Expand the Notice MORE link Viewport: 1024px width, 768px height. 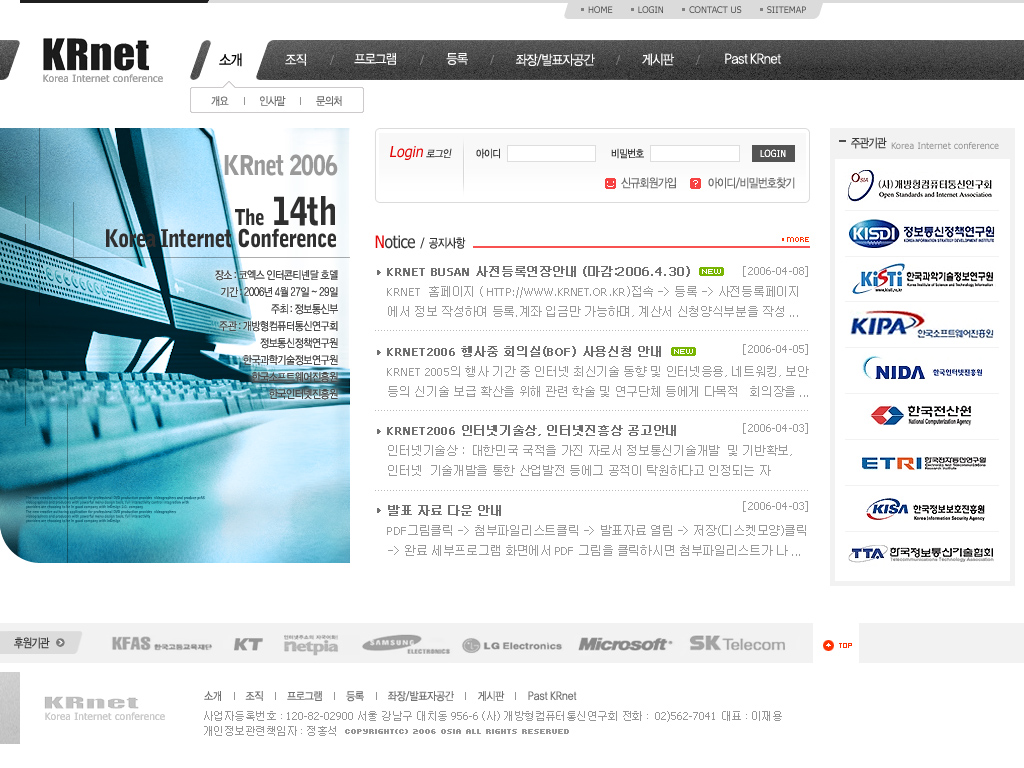coord(796,239)
